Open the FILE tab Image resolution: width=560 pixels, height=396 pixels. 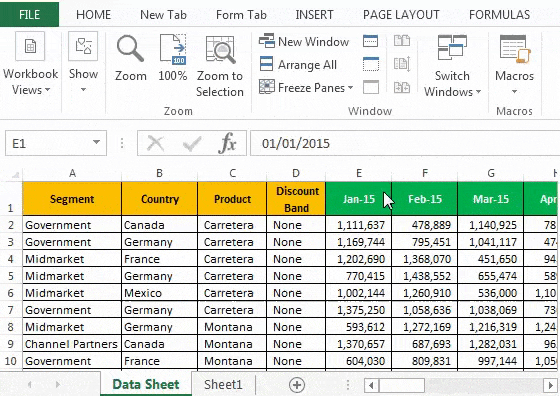[x=29, y=15]
